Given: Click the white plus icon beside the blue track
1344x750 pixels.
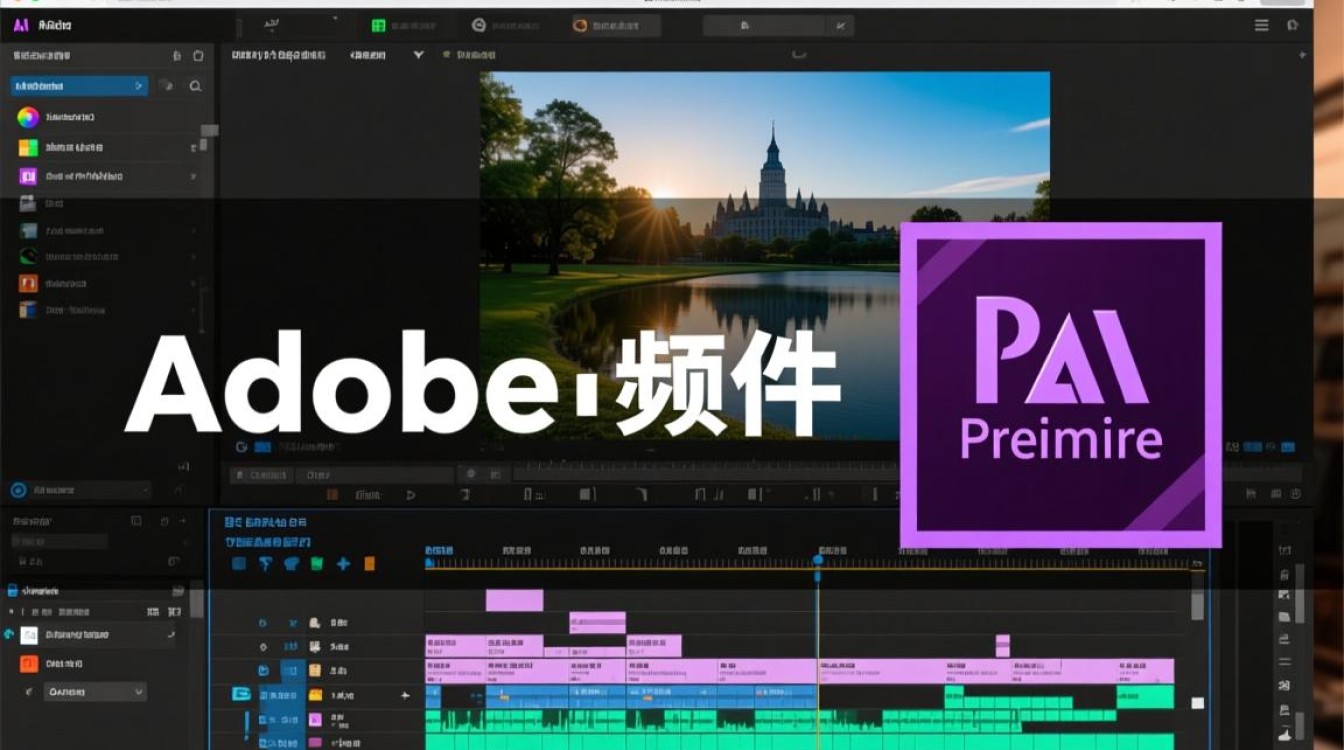Looking at the screenshot, I should [x=405, y=694].
